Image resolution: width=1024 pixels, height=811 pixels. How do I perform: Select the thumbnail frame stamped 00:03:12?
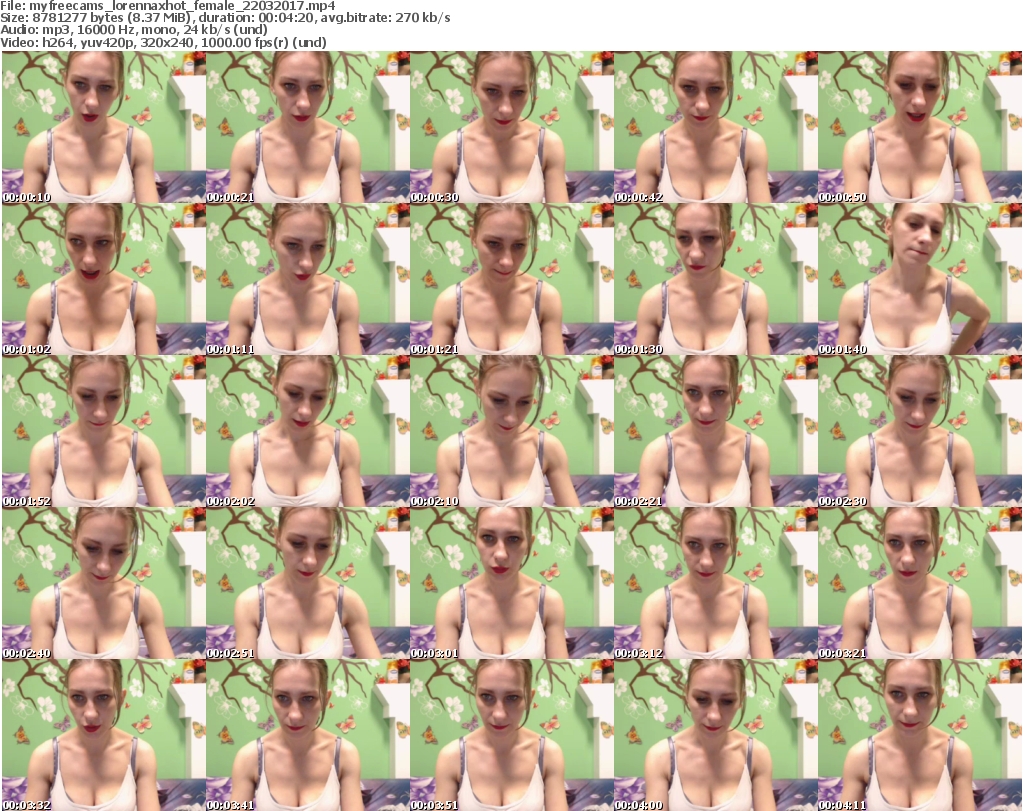click(x=715, y=584)
